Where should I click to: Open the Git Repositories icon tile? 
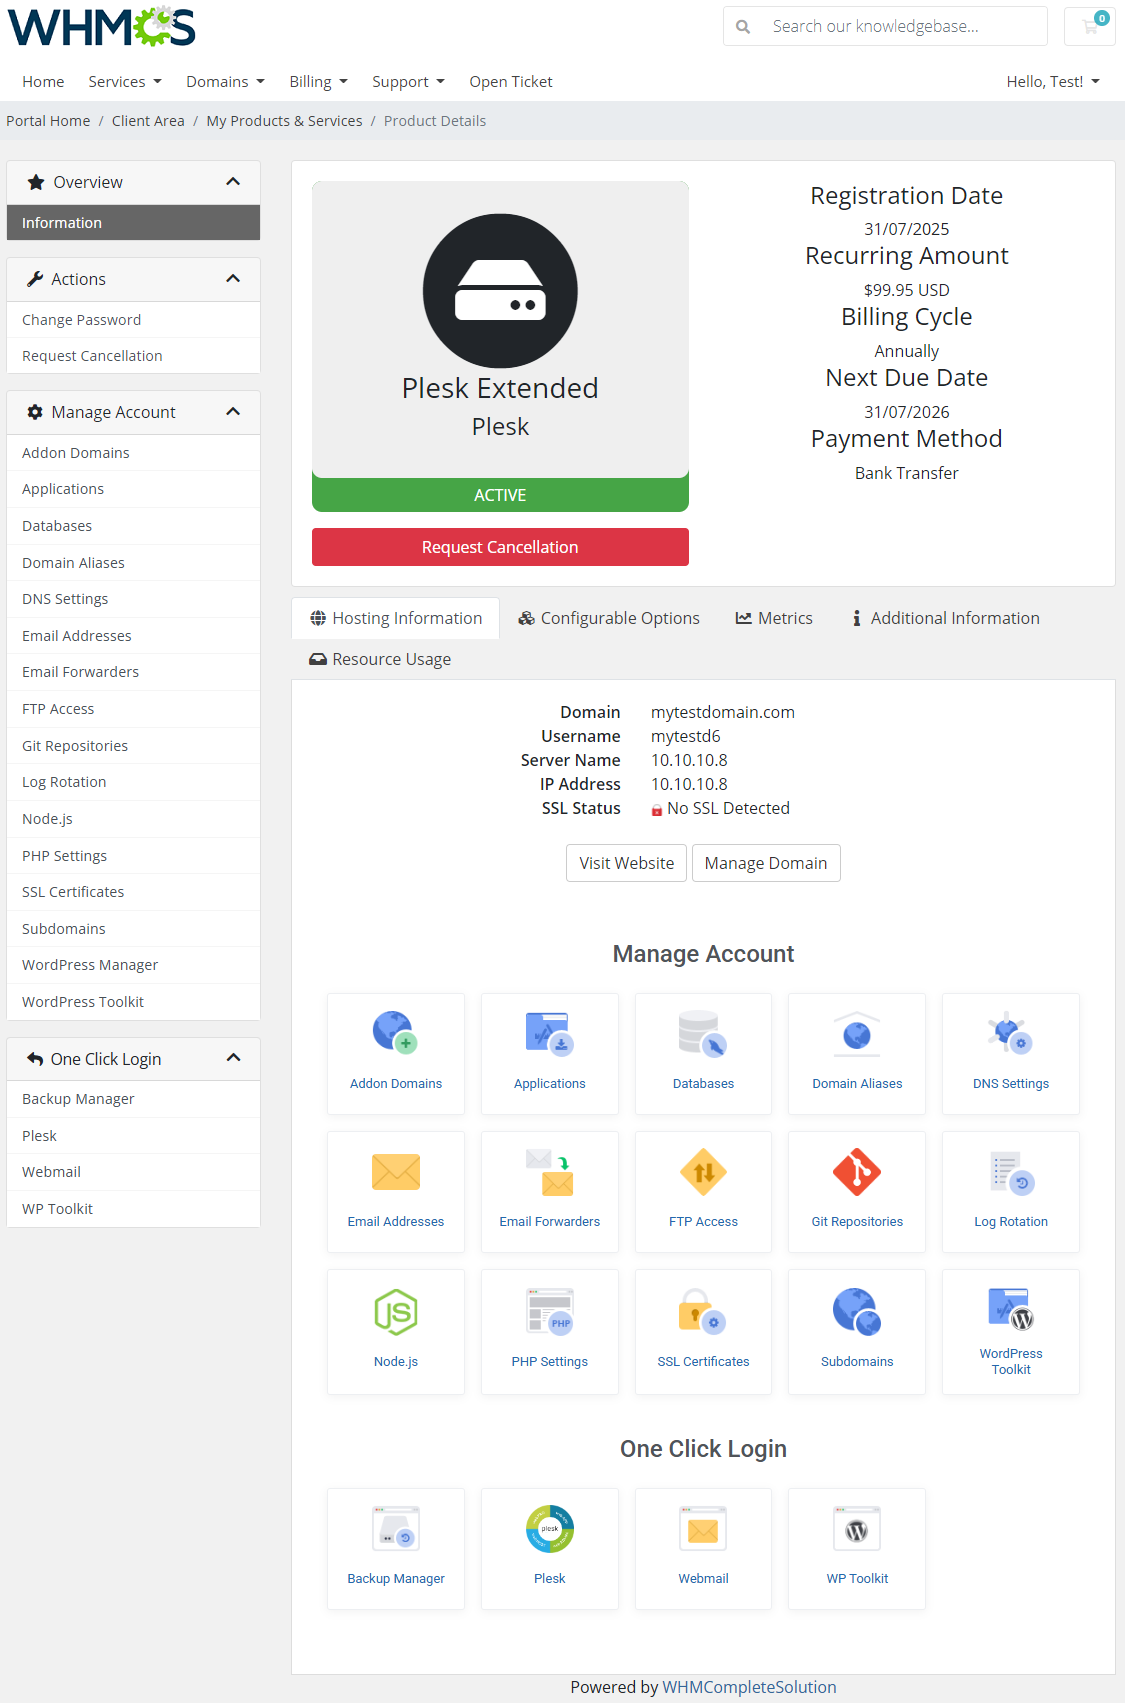tap(857, 1190)
